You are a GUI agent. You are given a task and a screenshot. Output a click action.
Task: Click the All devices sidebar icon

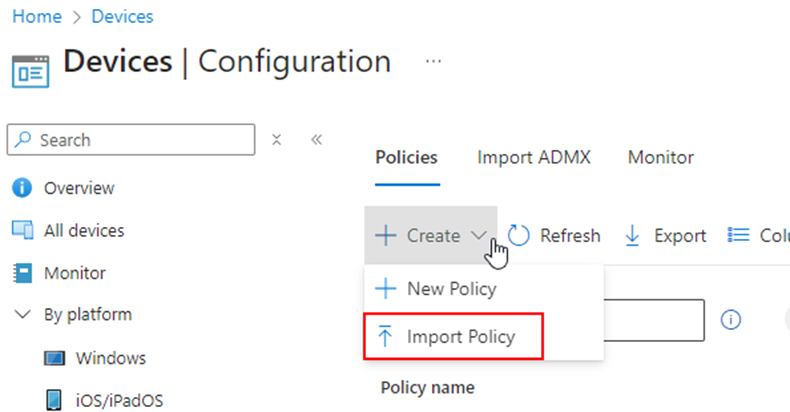click(22, 231)
